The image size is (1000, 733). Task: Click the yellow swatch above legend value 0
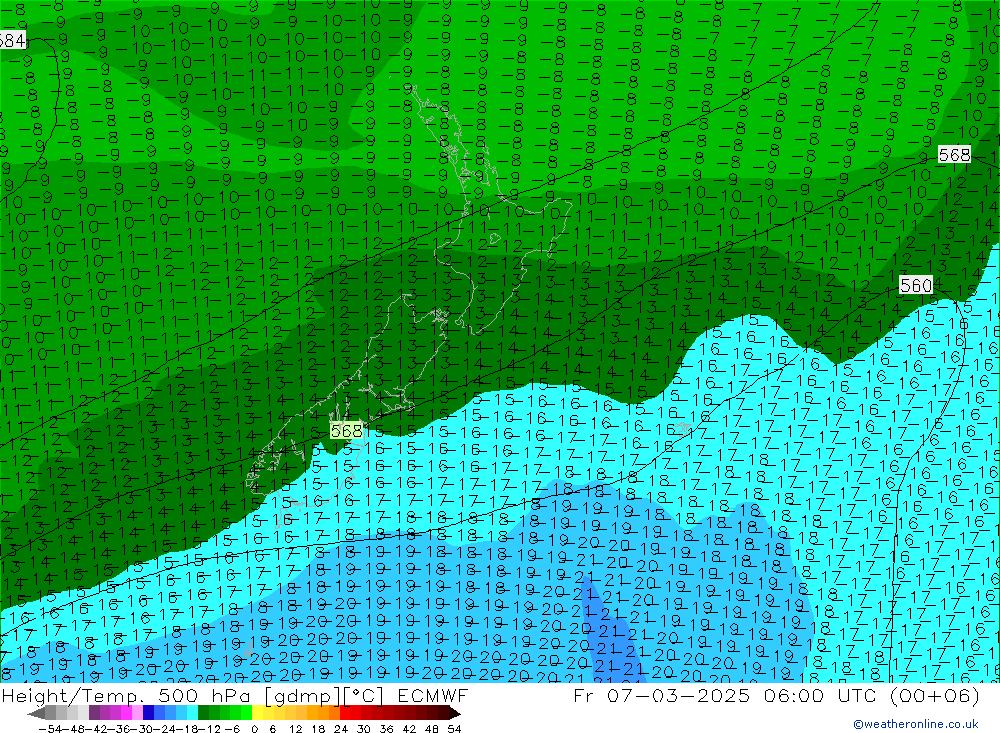[x=257, y=713]
